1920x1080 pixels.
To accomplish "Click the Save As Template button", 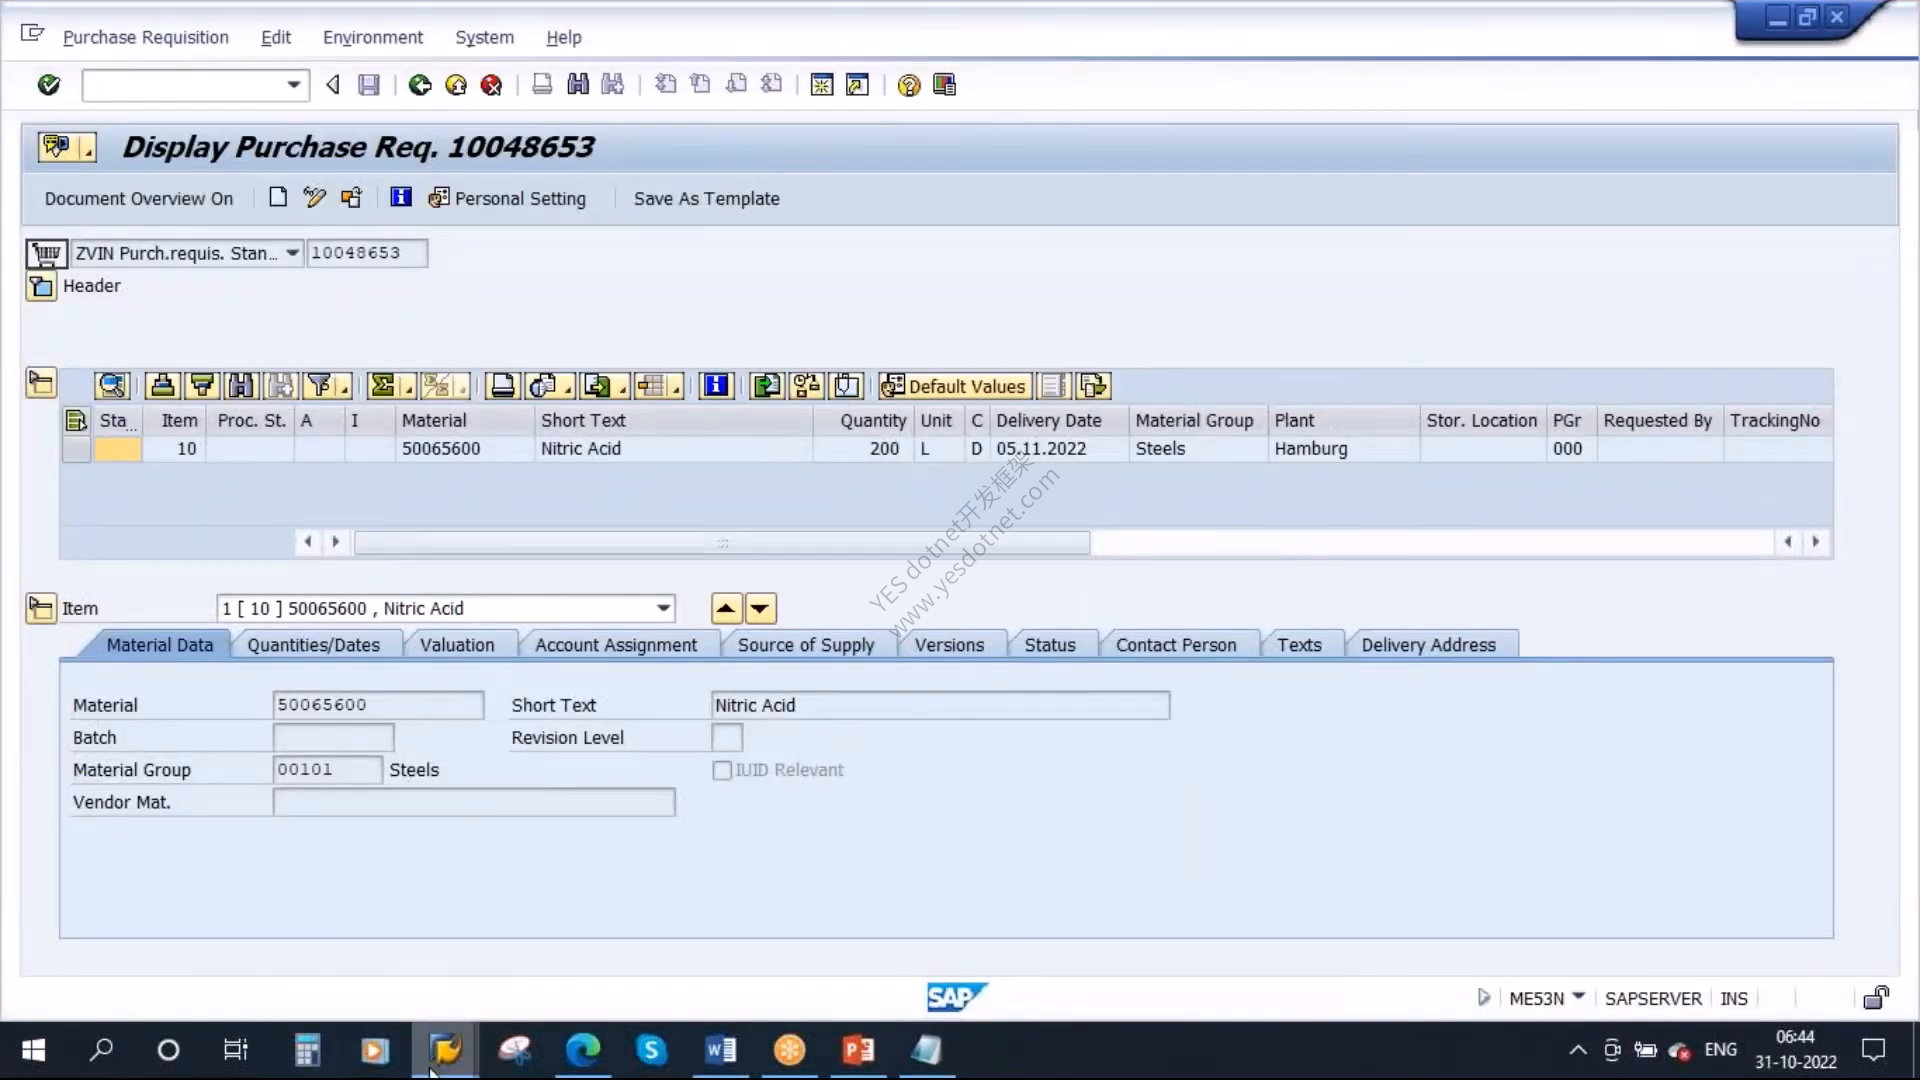I will (706, 198).
